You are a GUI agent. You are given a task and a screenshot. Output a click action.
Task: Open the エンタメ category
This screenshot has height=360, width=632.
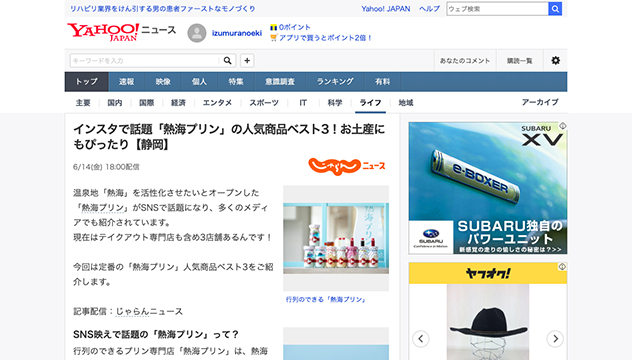[217, 103]
